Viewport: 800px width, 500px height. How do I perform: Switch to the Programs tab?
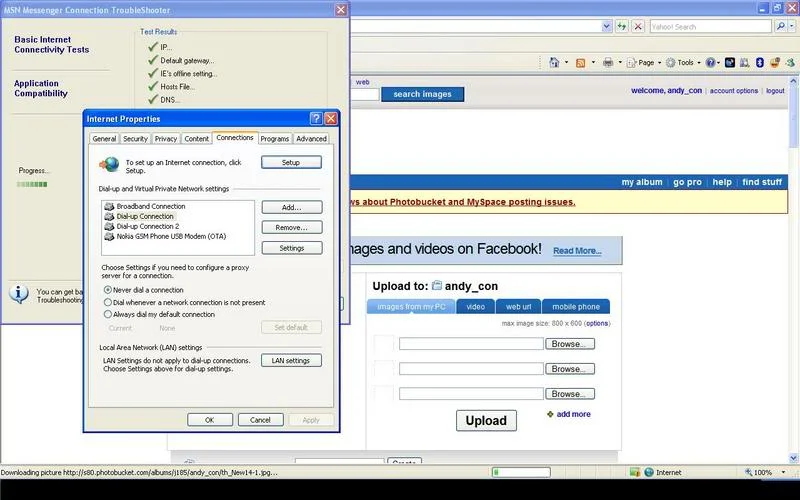[274, 139]
